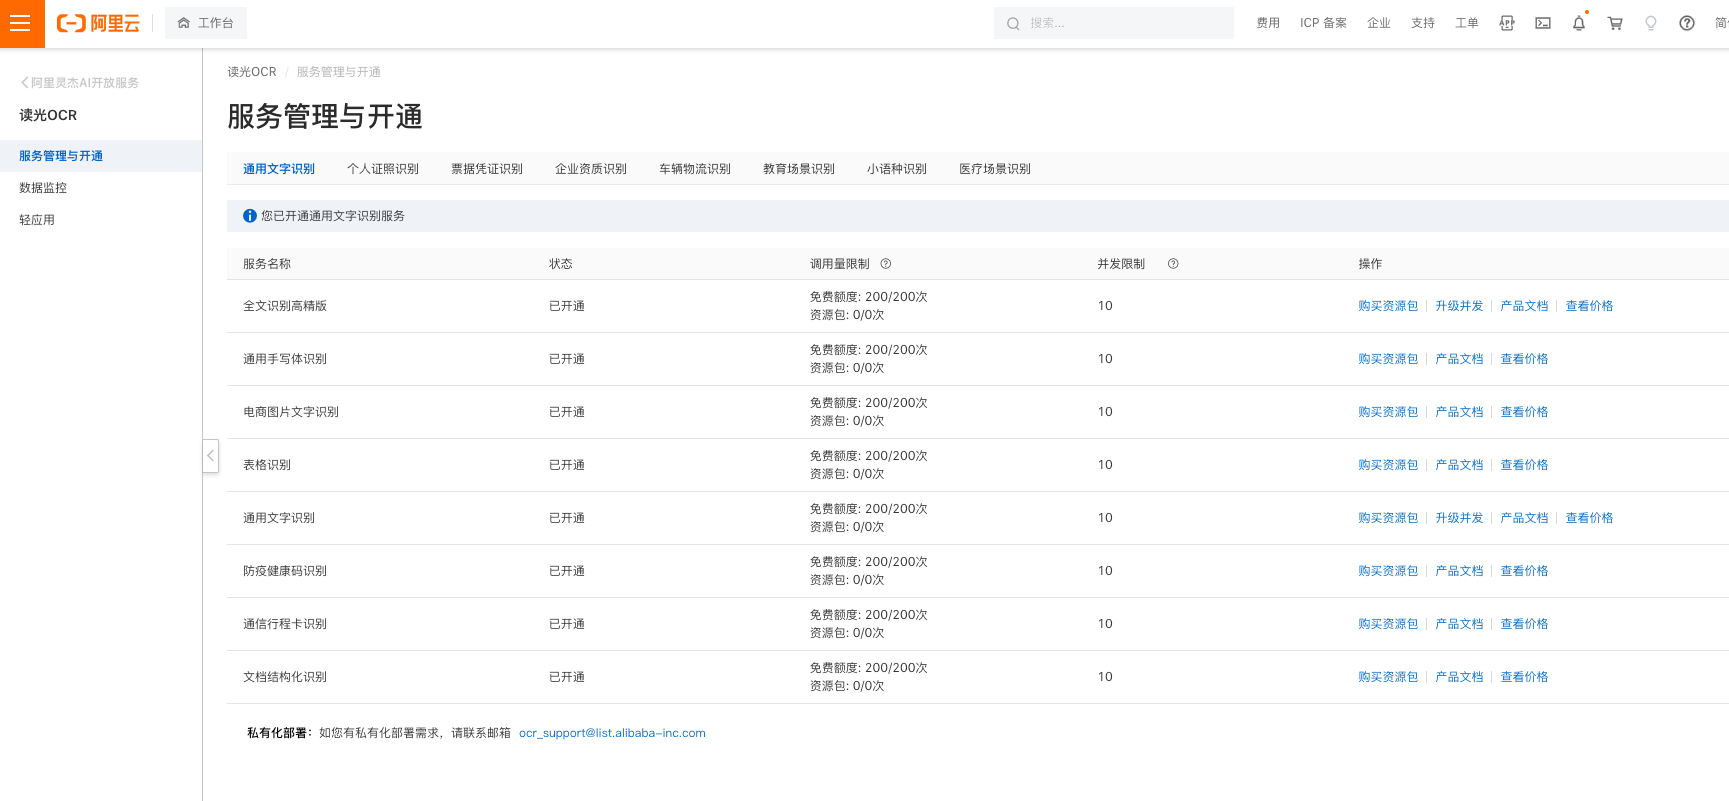Click 购买资源包 for 防疫健康码识别
The width and height of the screenshot is (1729, 801).
click(x=1388, y=571)
